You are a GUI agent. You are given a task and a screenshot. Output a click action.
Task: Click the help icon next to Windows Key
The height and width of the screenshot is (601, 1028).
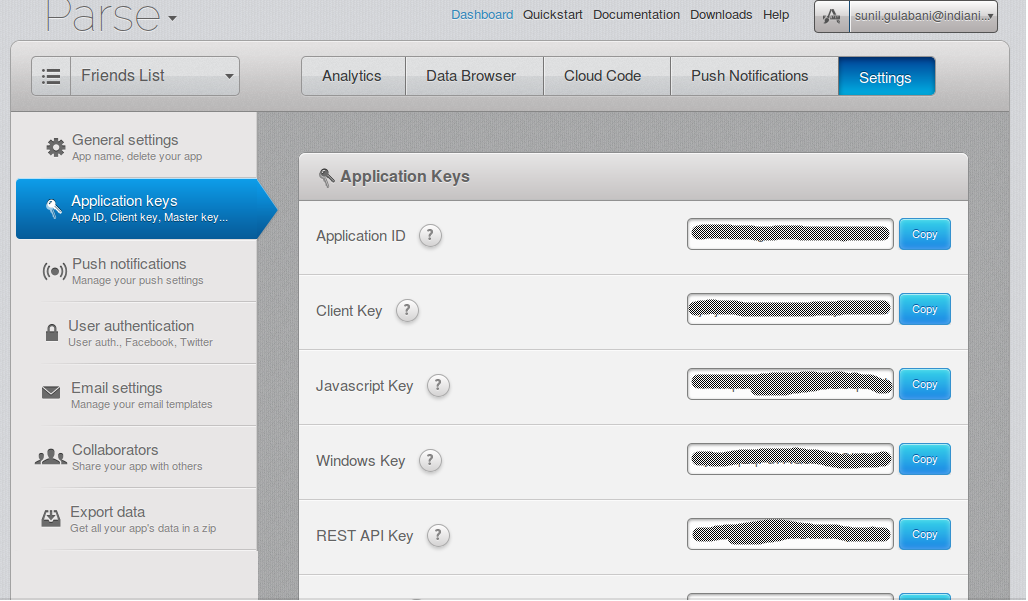[430, 460]
